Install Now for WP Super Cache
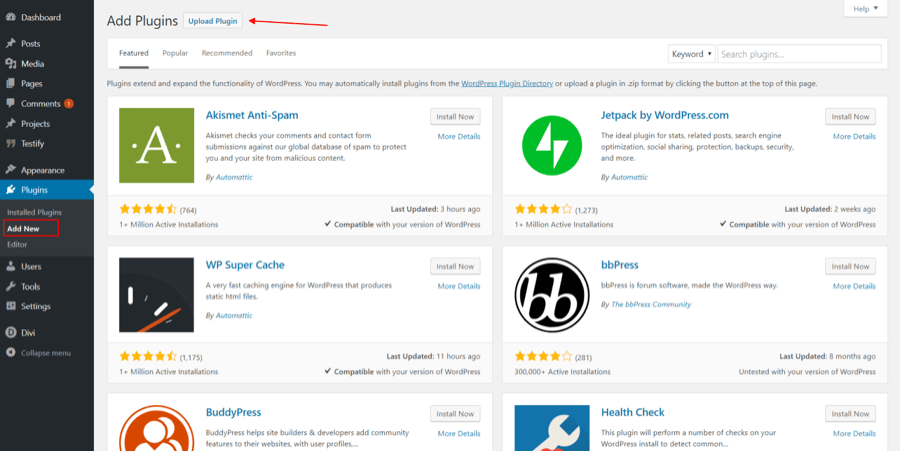Viewport: 900px width, 451px height. (455, 266)
